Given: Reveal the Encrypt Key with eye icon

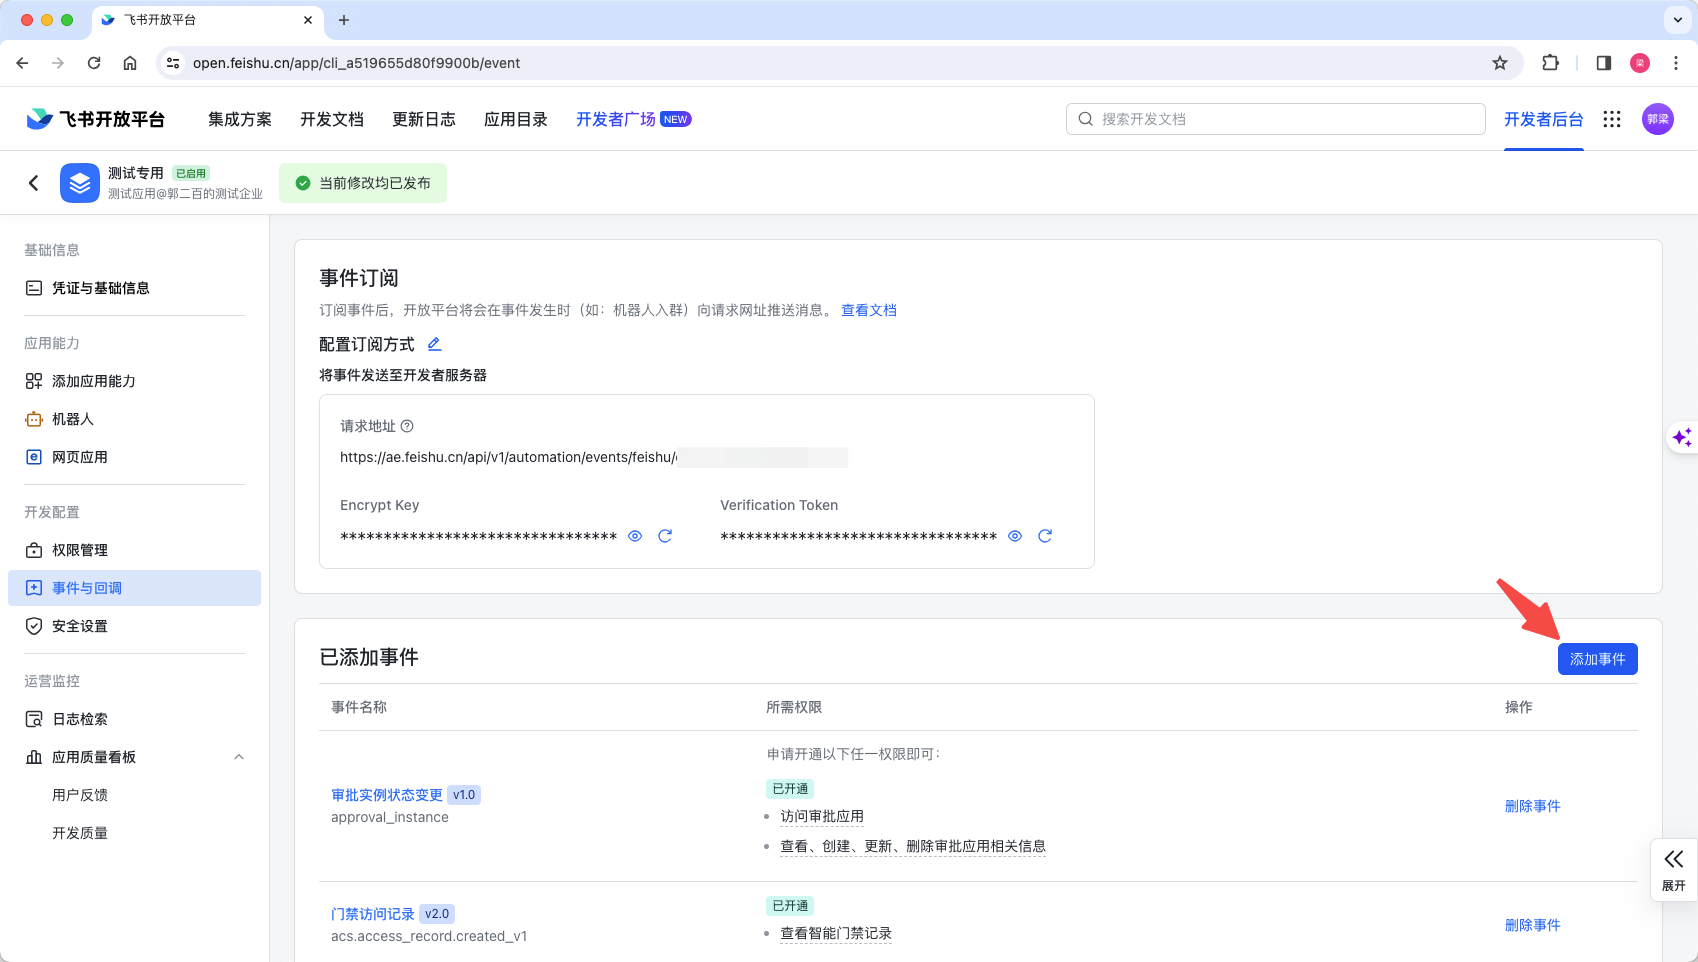Looking at the screenshot, I should click(635, 536).
